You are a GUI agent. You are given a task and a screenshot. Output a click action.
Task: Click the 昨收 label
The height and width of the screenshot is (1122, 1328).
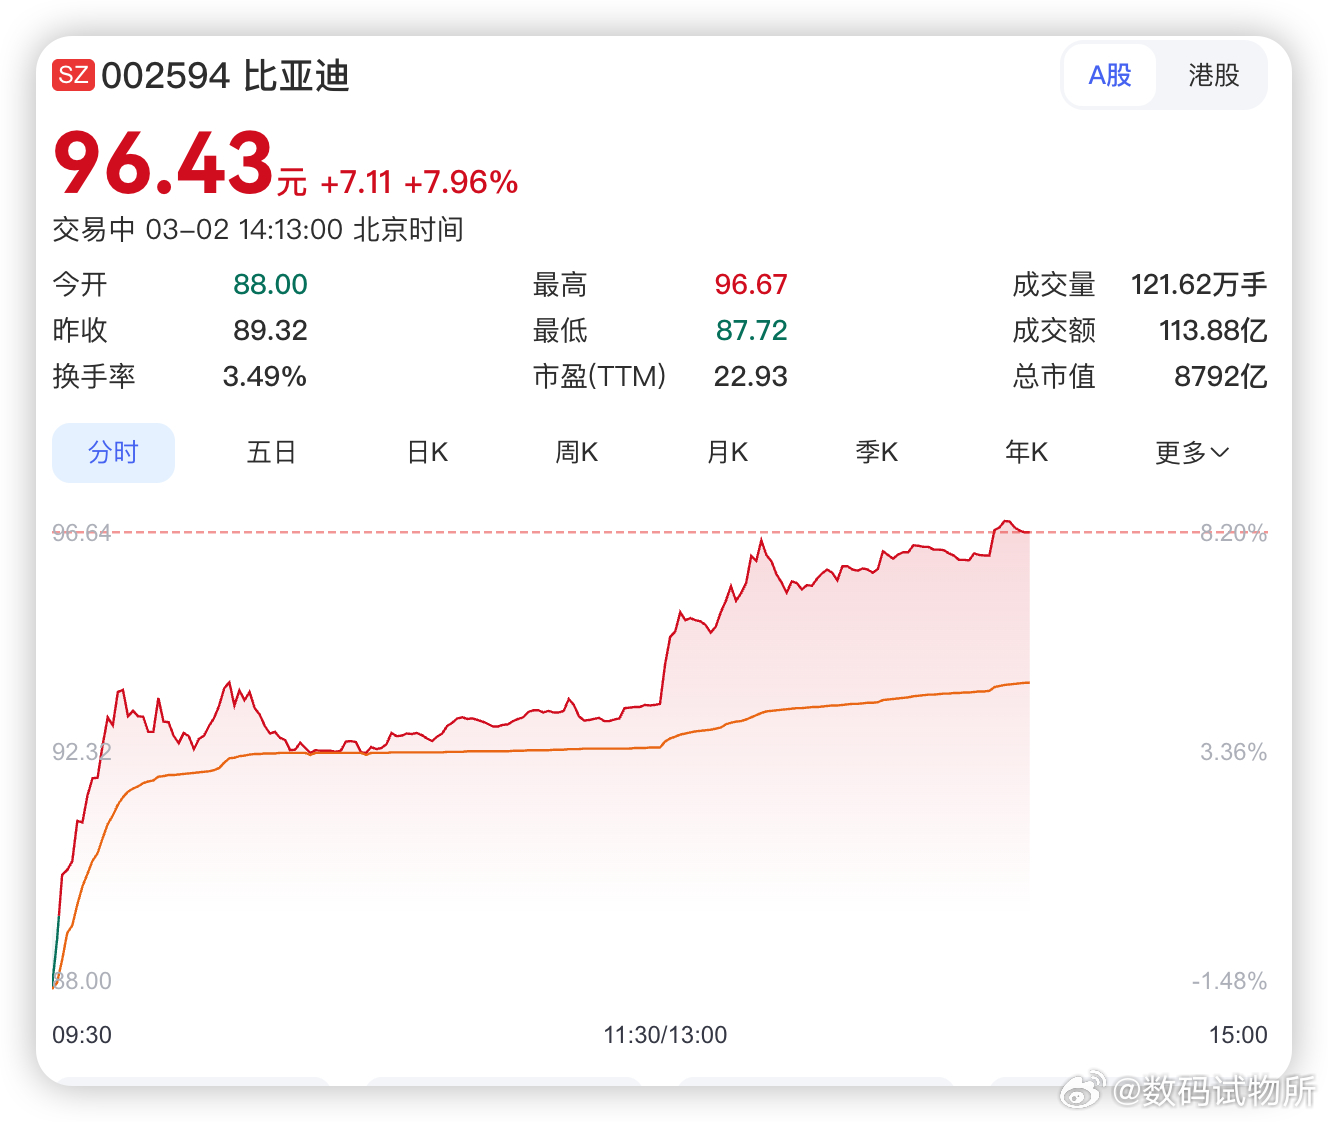80,331
